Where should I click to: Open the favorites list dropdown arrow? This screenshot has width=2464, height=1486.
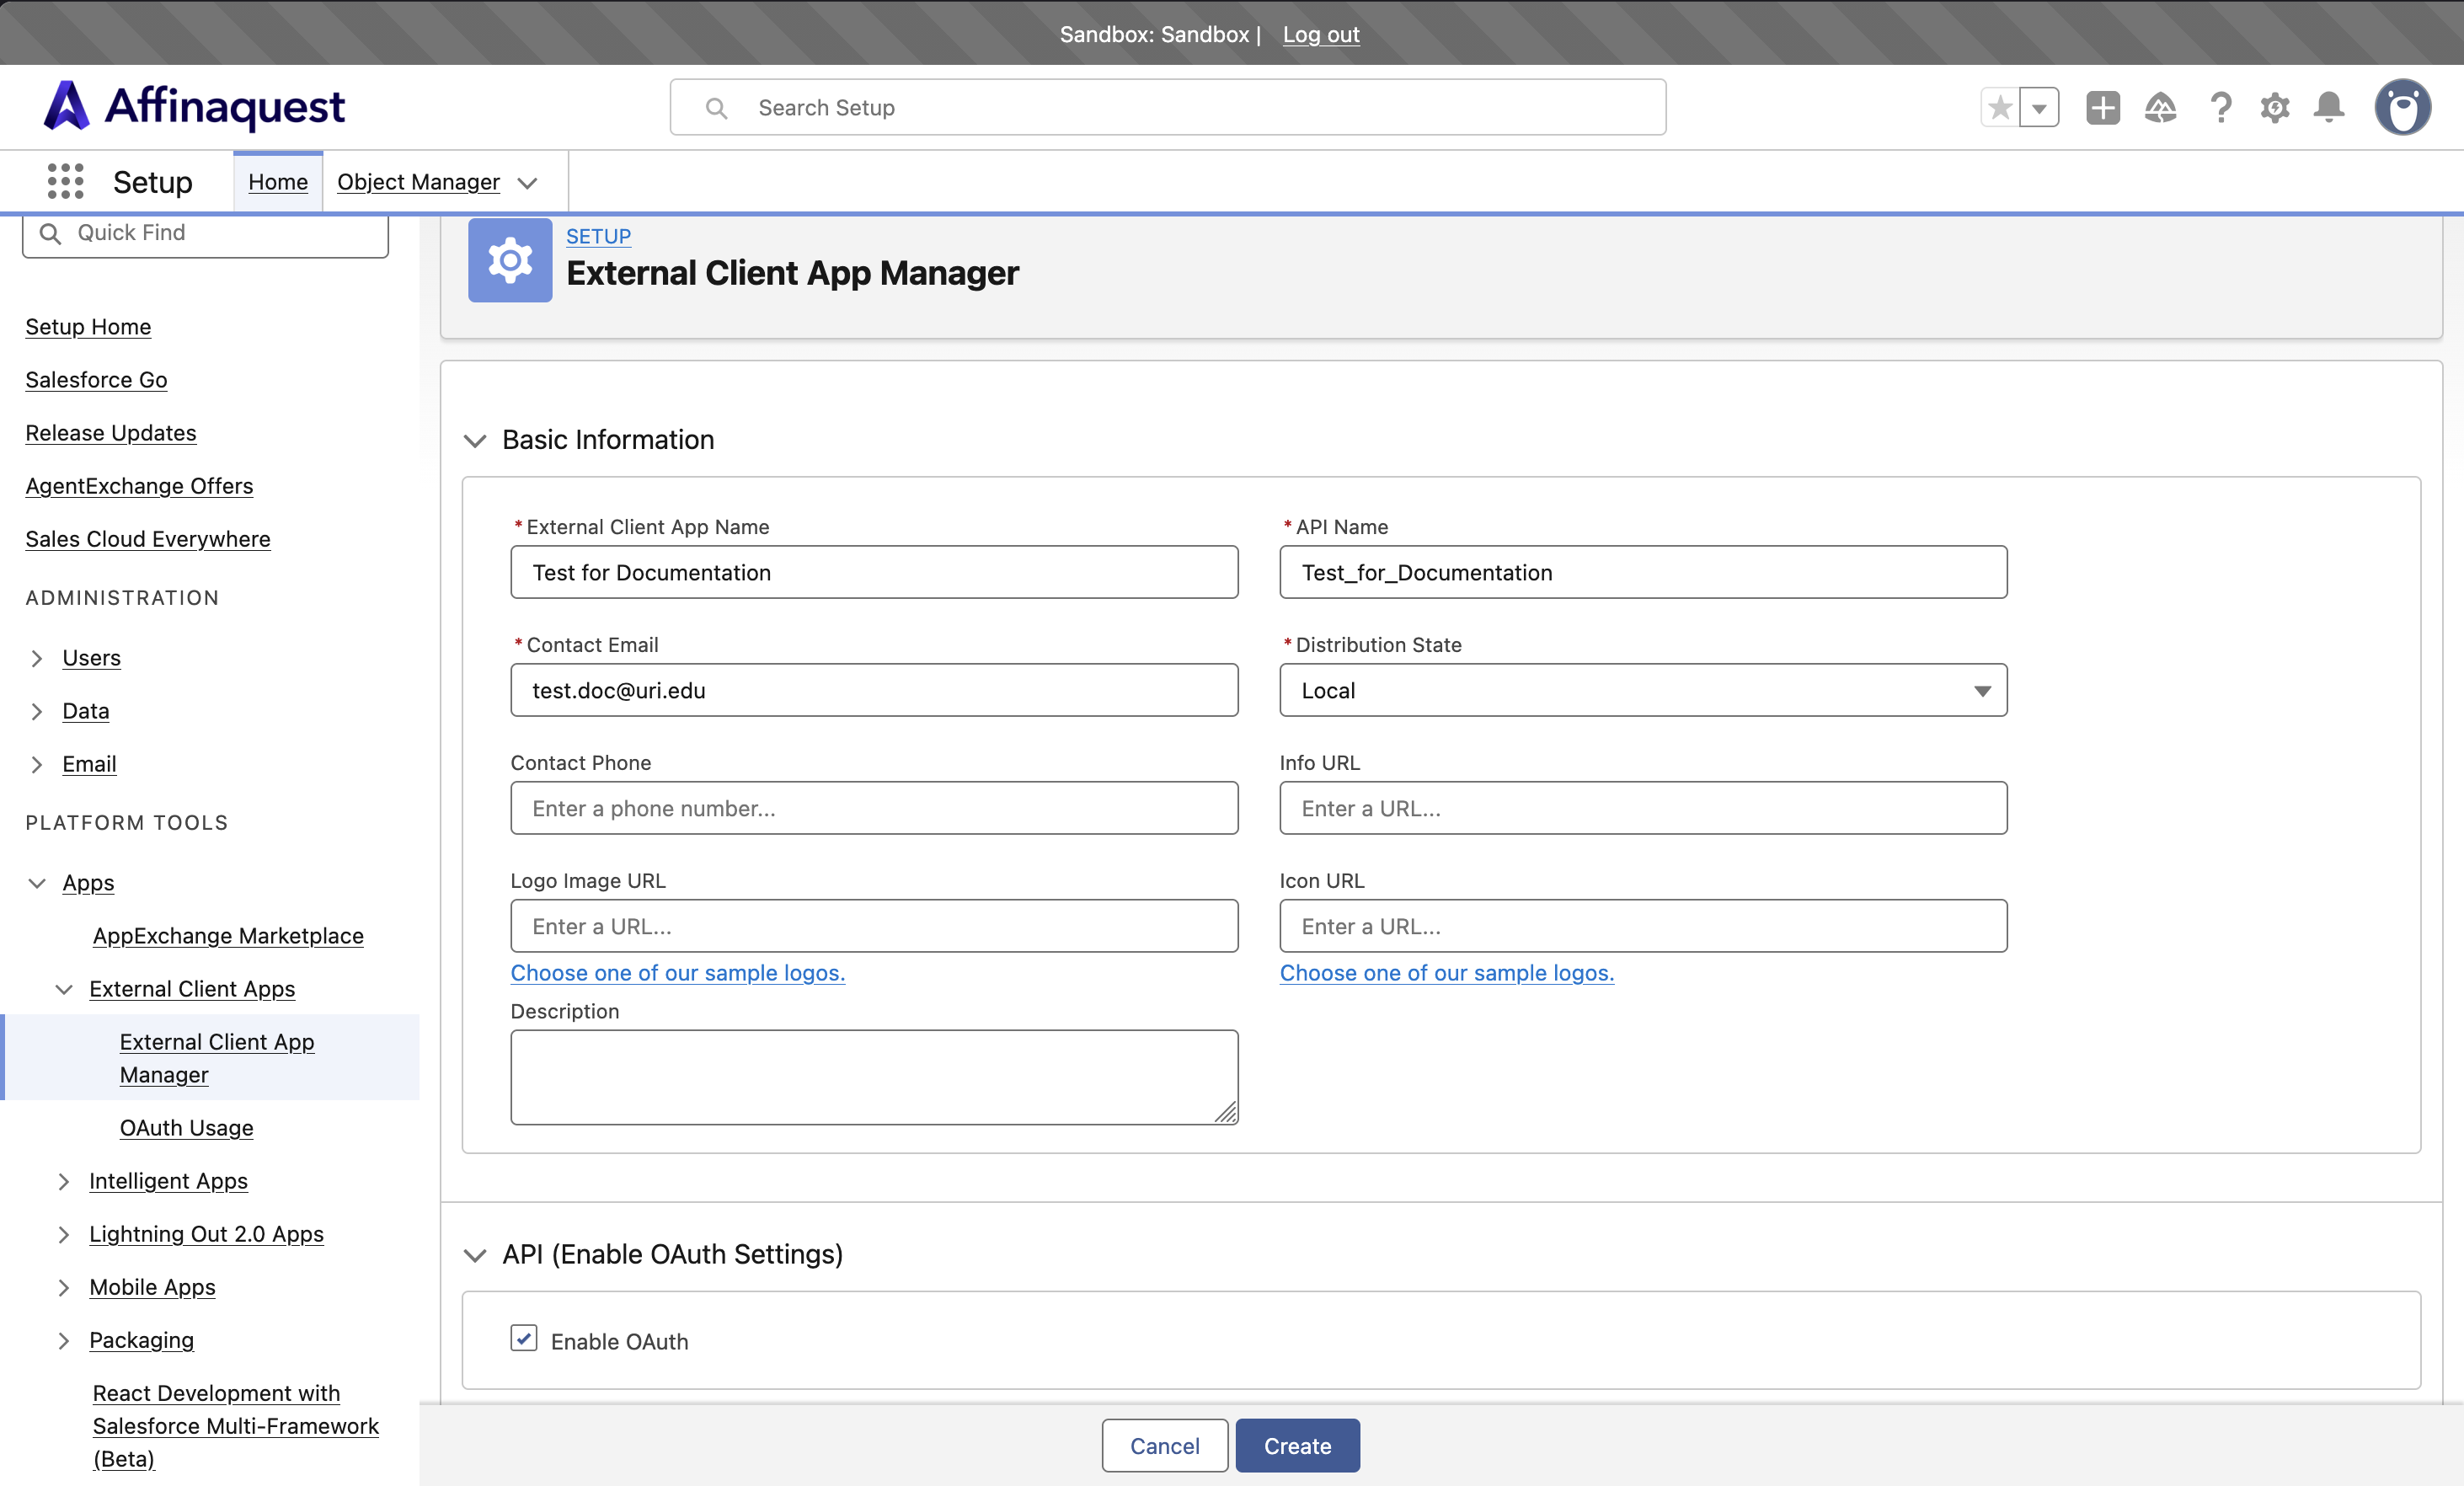2039,108
